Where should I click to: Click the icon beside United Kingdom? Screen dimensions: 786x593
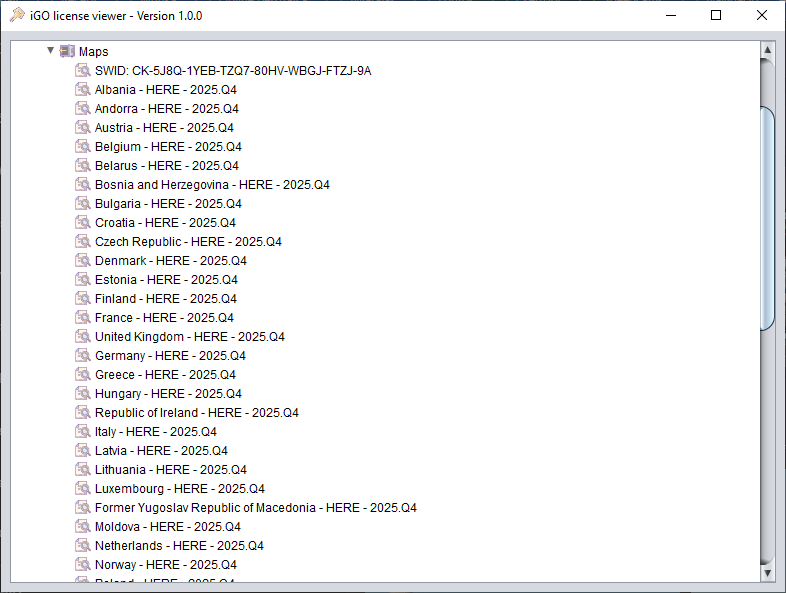(x=83, y=337)
